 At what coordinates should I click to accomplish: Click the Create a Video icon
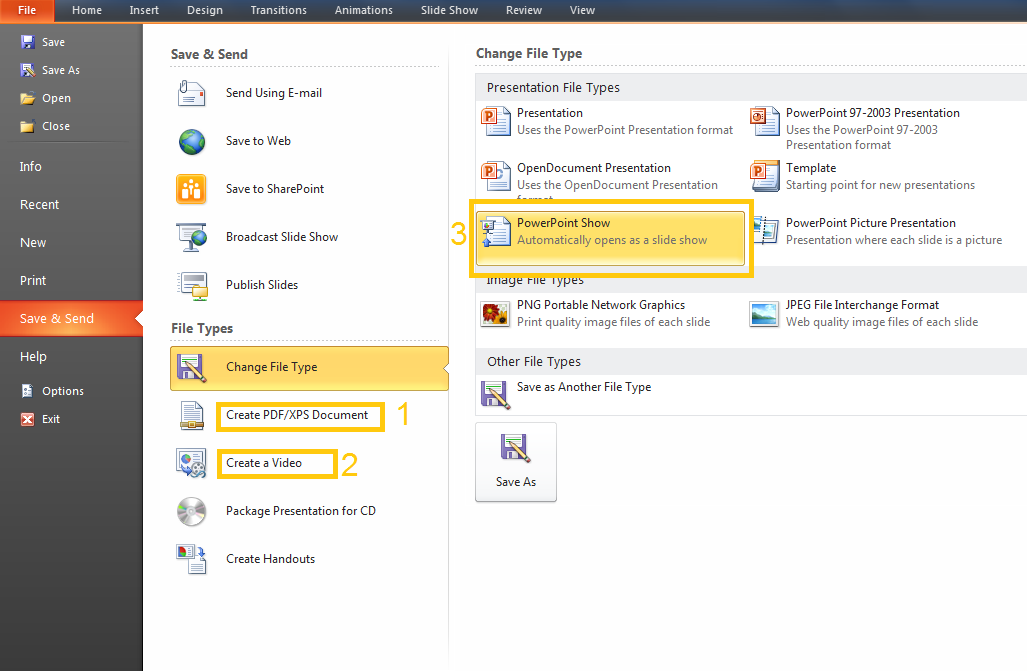tap(191, 463)
